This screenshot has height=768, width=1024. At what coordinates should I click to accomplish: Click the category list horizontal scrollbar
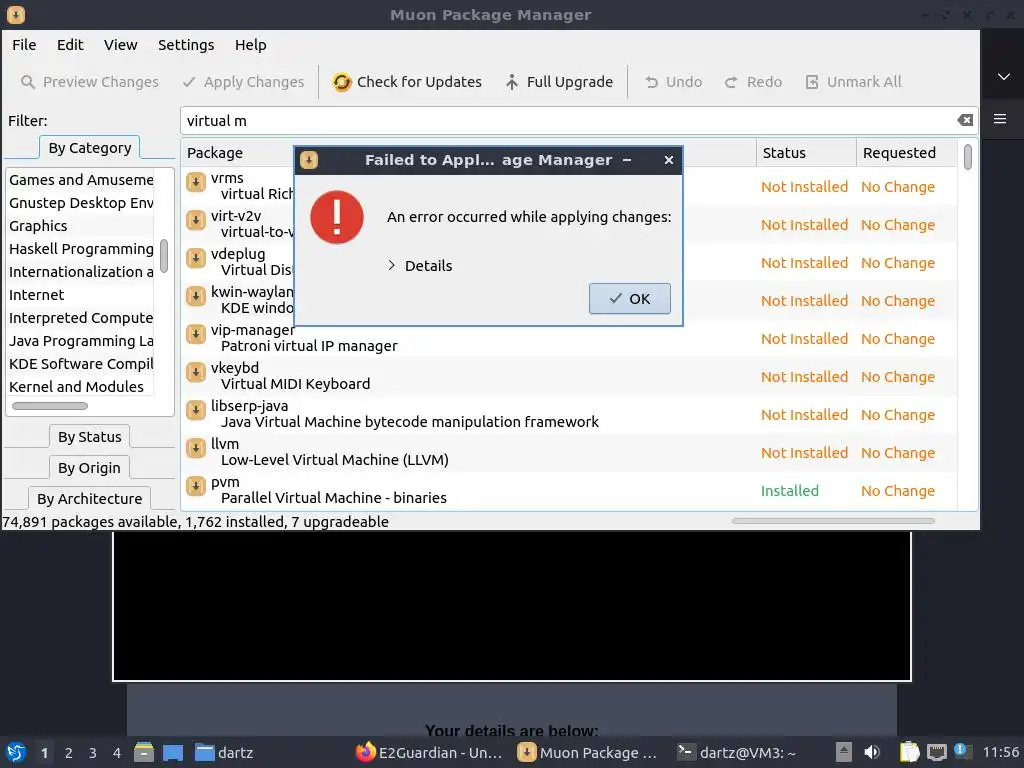click(x=50, y=406)
